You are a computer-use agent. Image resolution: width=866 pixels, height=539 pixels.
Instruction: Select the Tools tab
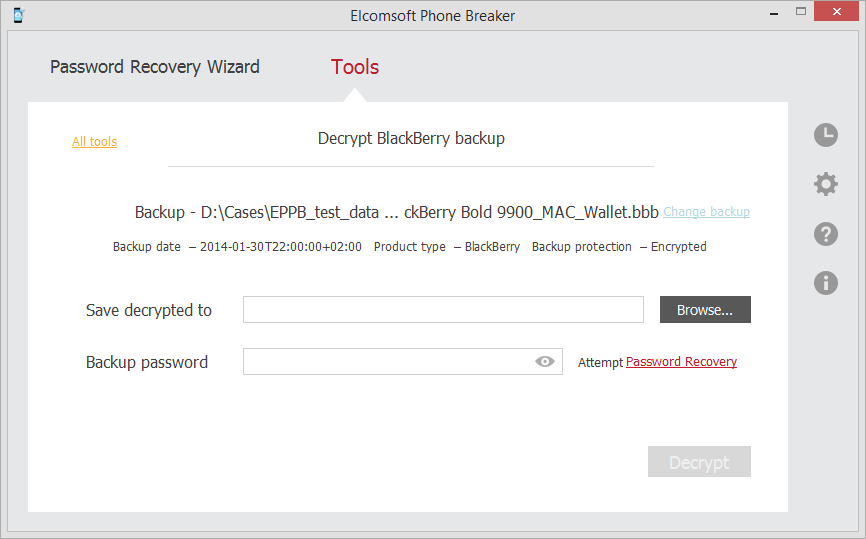tap(355, 68)
